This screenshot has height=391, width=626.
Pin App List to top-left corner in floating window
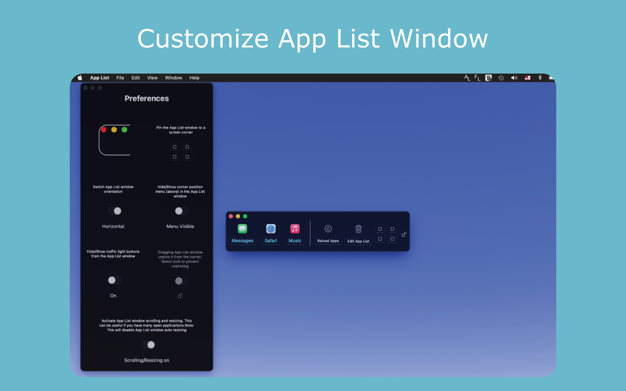(x=380, y=229)
